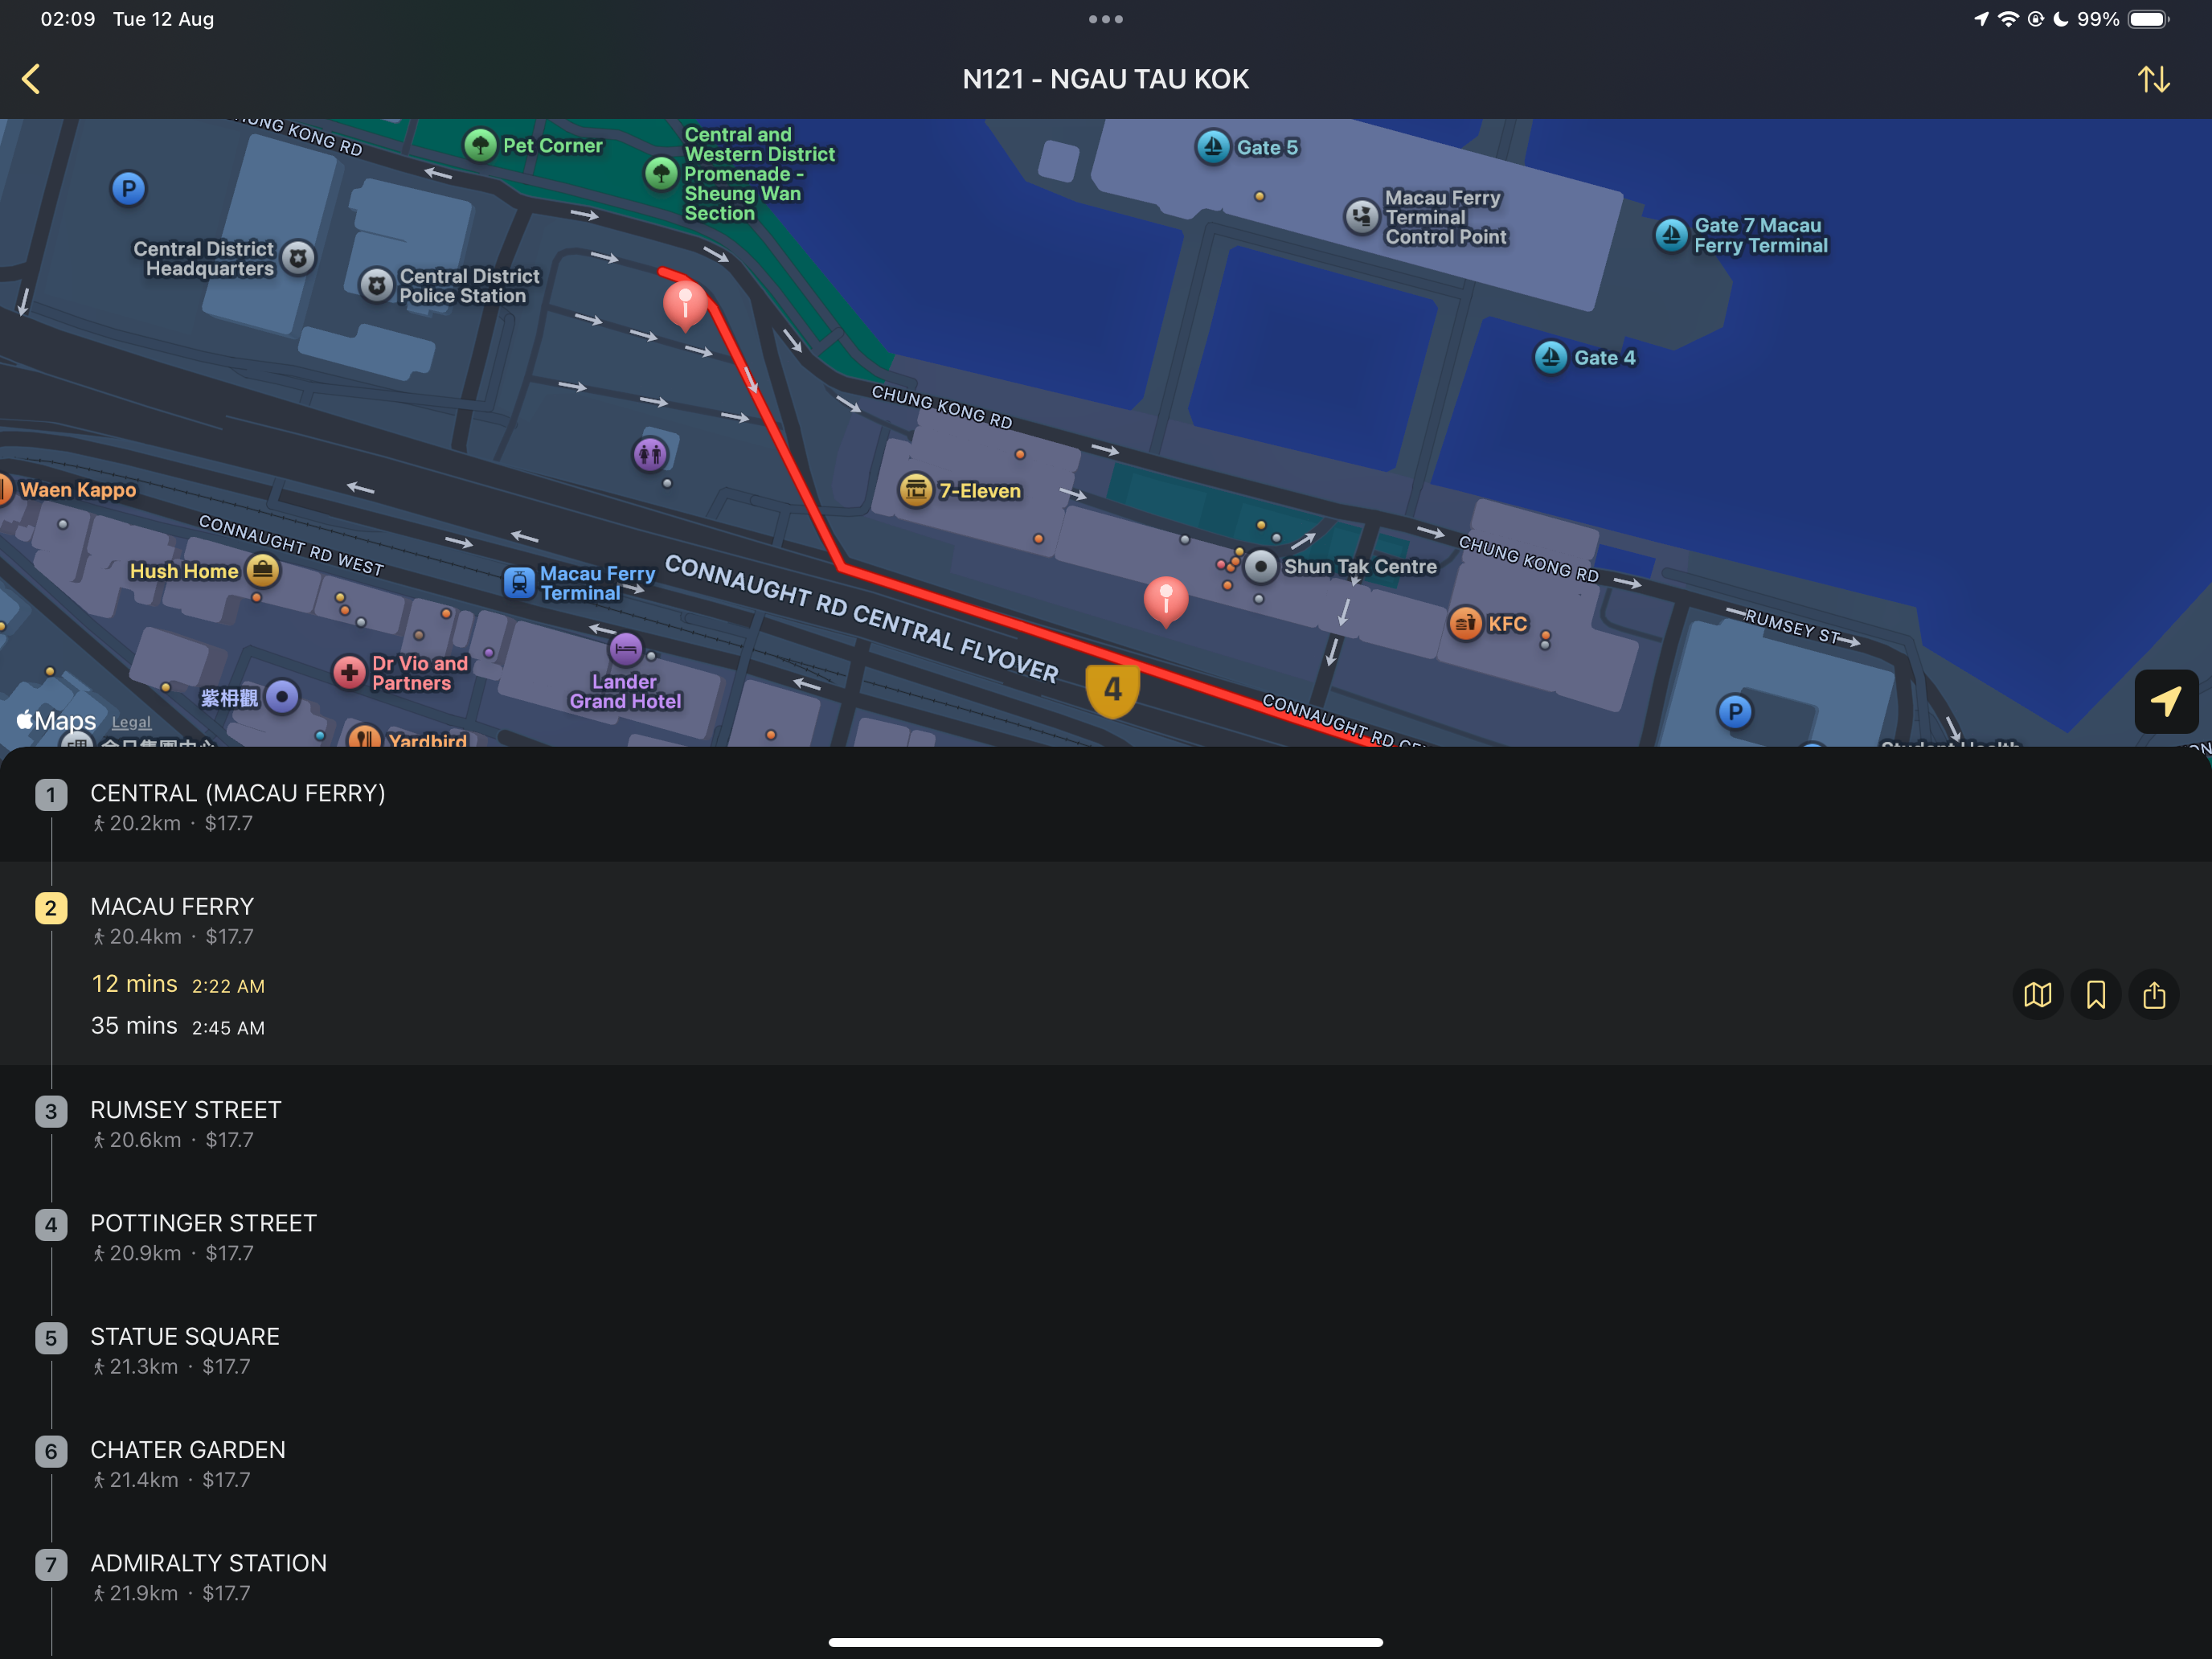
Task: Tap the home indicator bar
Action: tap(1106, 1642)
